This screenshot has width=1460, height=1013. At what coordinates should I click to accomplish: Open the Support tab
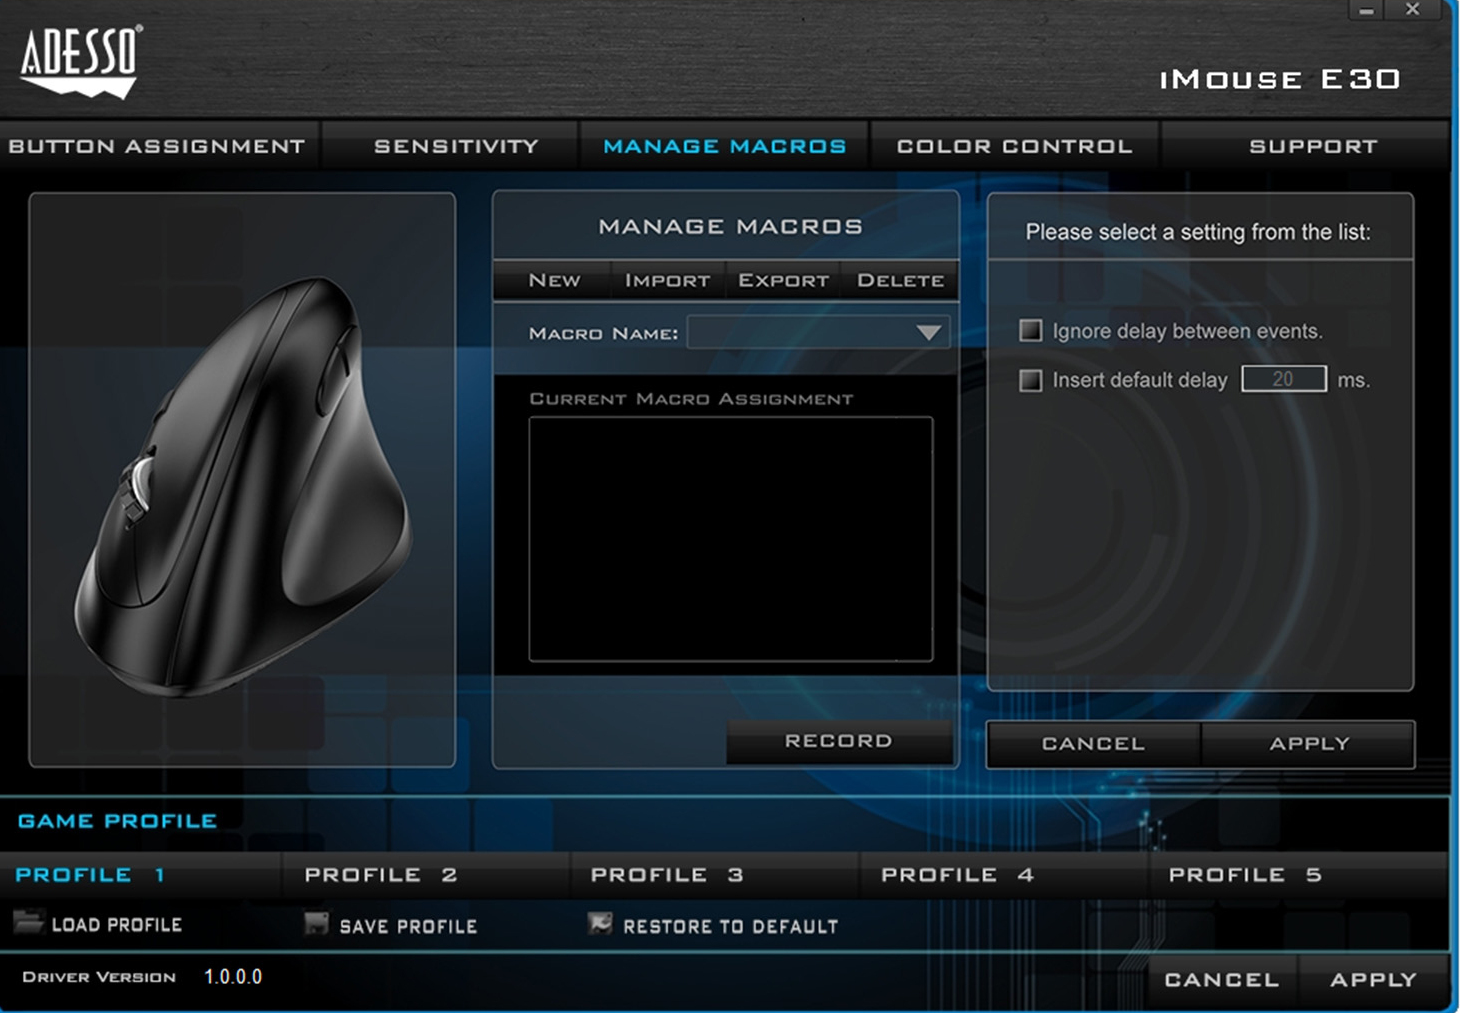click(1312, 146)
